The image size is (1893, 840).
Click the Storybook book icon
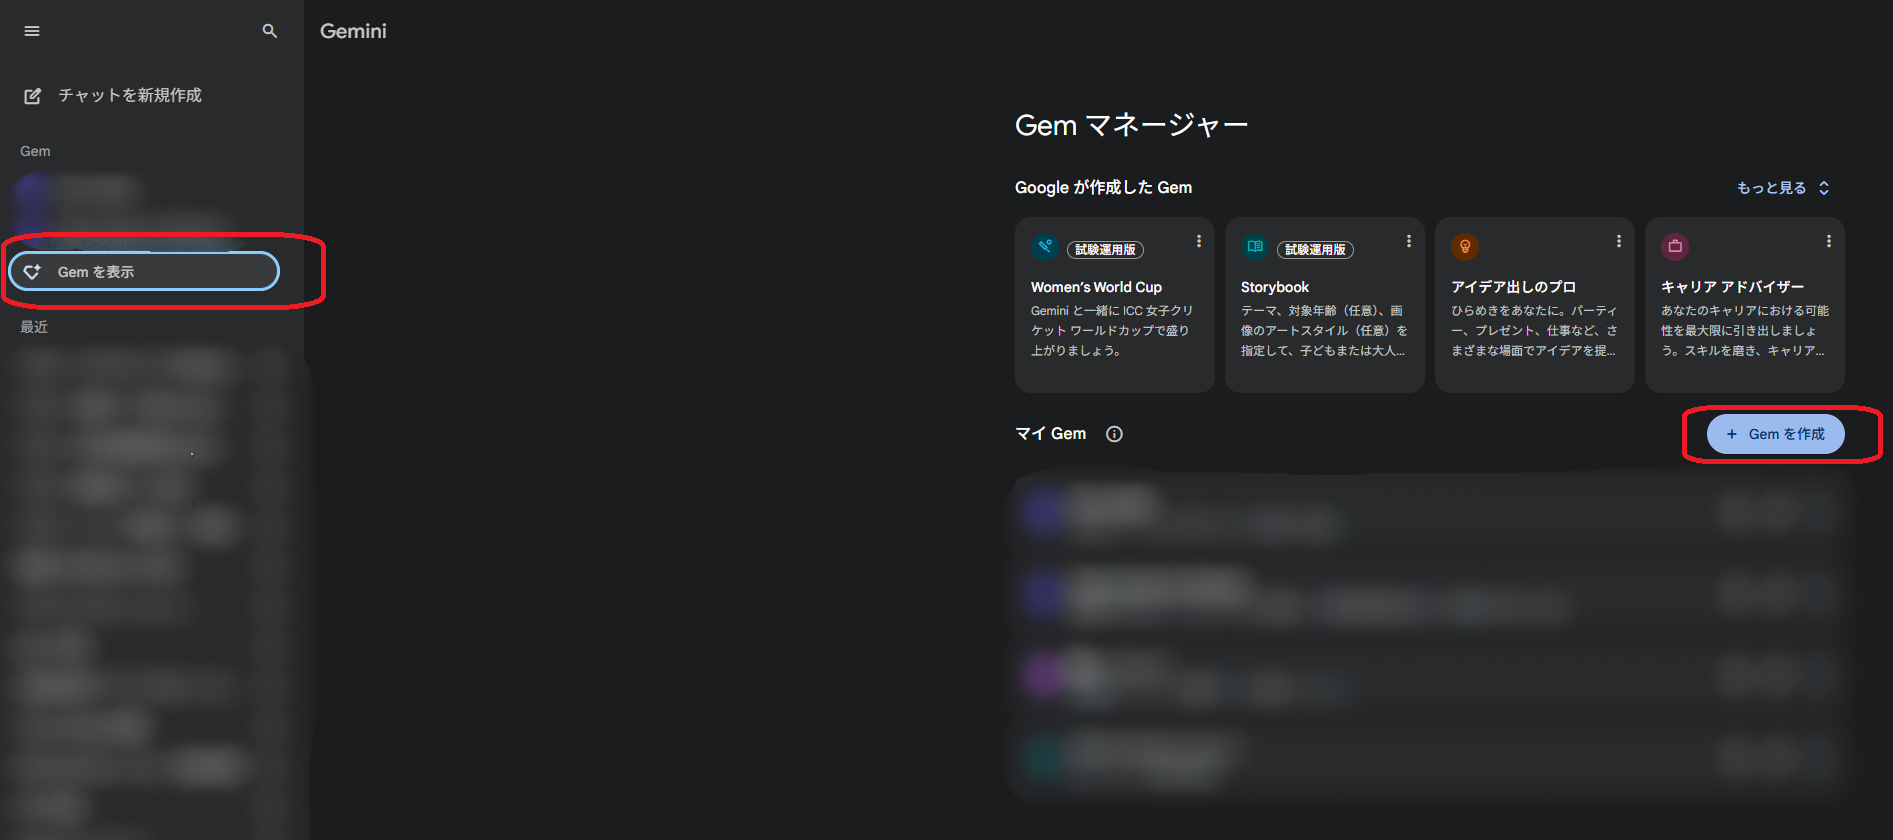coord(1255,246)
